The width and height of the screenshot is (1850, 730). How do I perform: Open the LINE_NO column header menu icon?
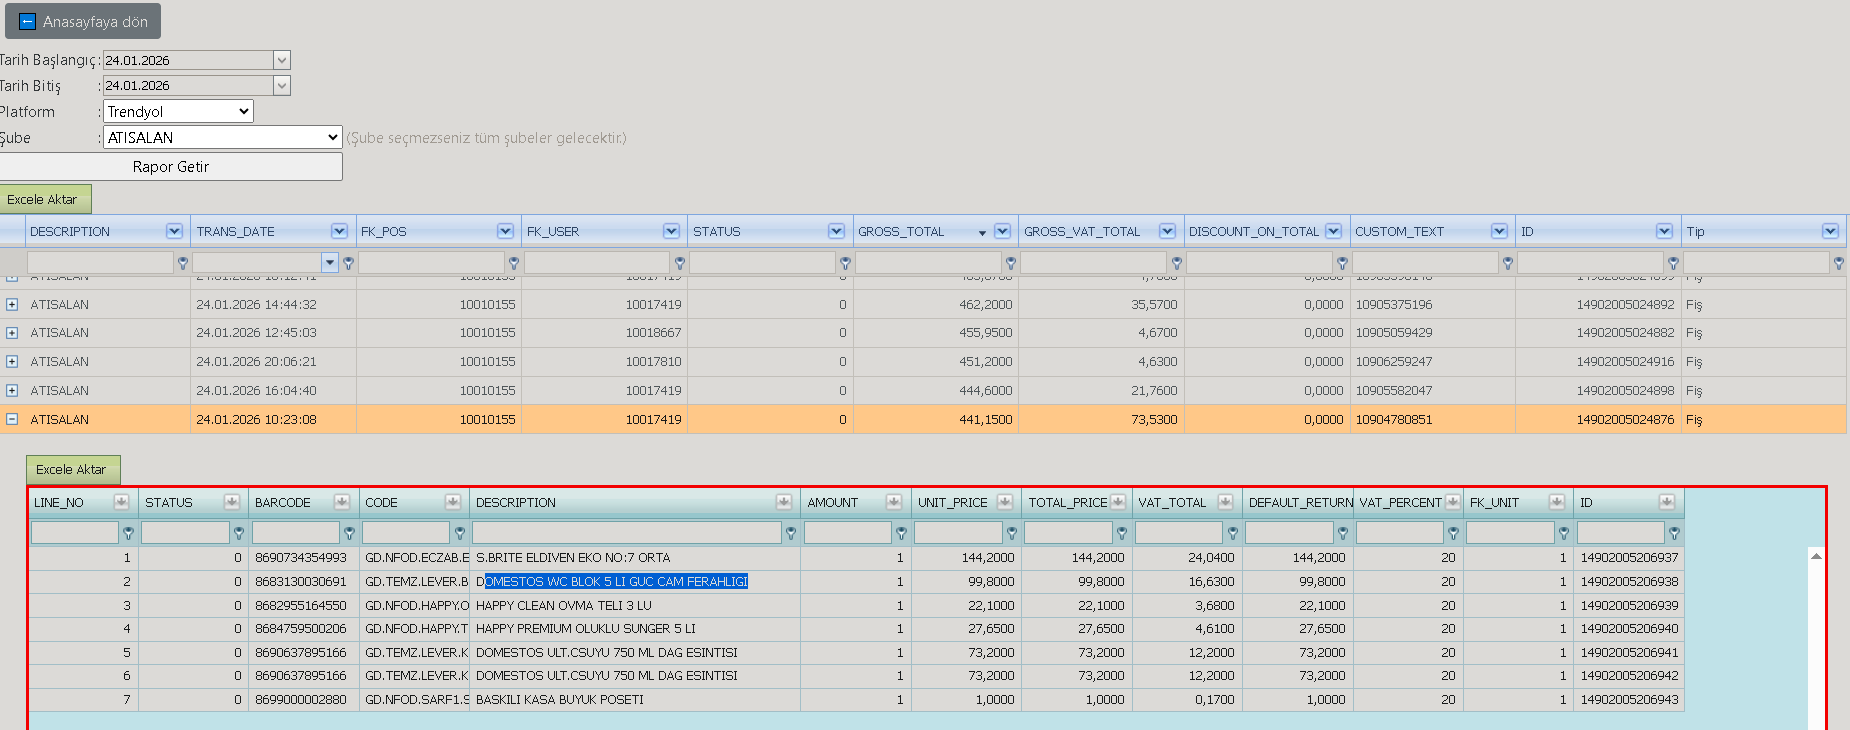(122, 502)
